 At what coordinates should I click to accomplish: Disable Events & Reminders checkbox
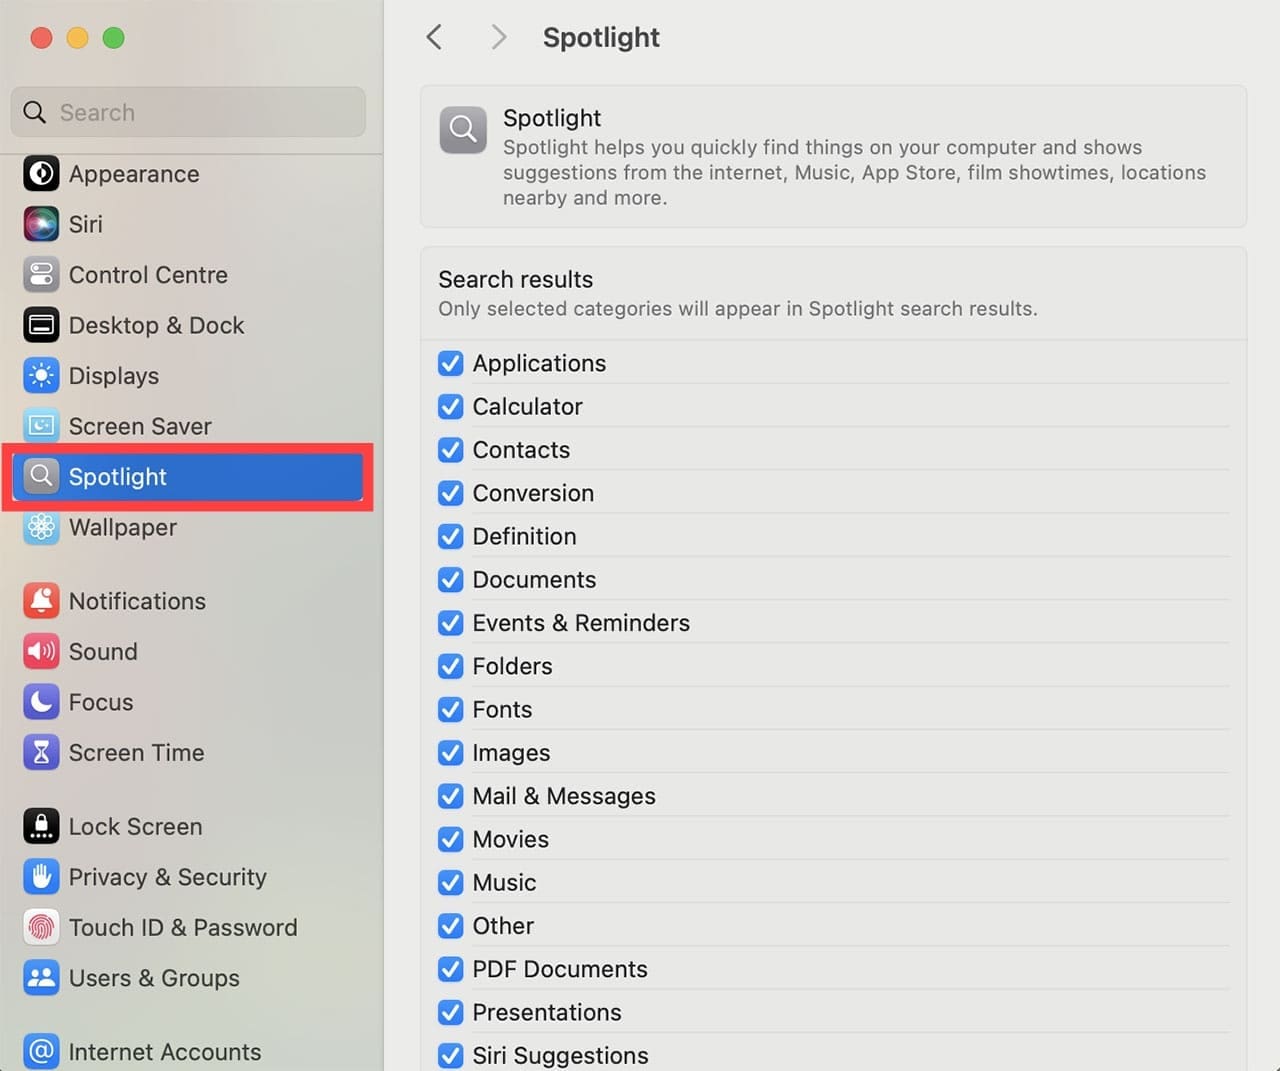pyautogui.click(x=451, y=623)
